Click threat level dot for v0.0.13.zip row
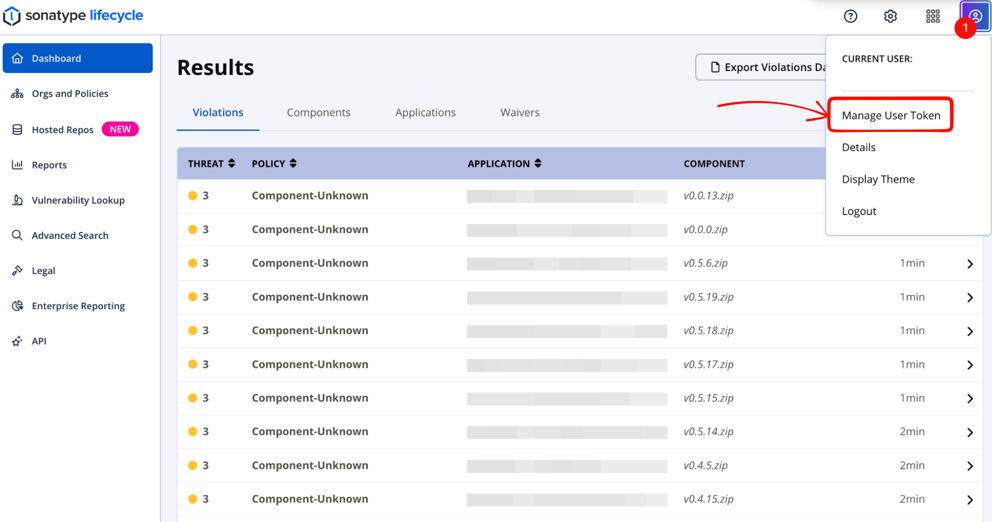The image size is (992, 522). 192,196
